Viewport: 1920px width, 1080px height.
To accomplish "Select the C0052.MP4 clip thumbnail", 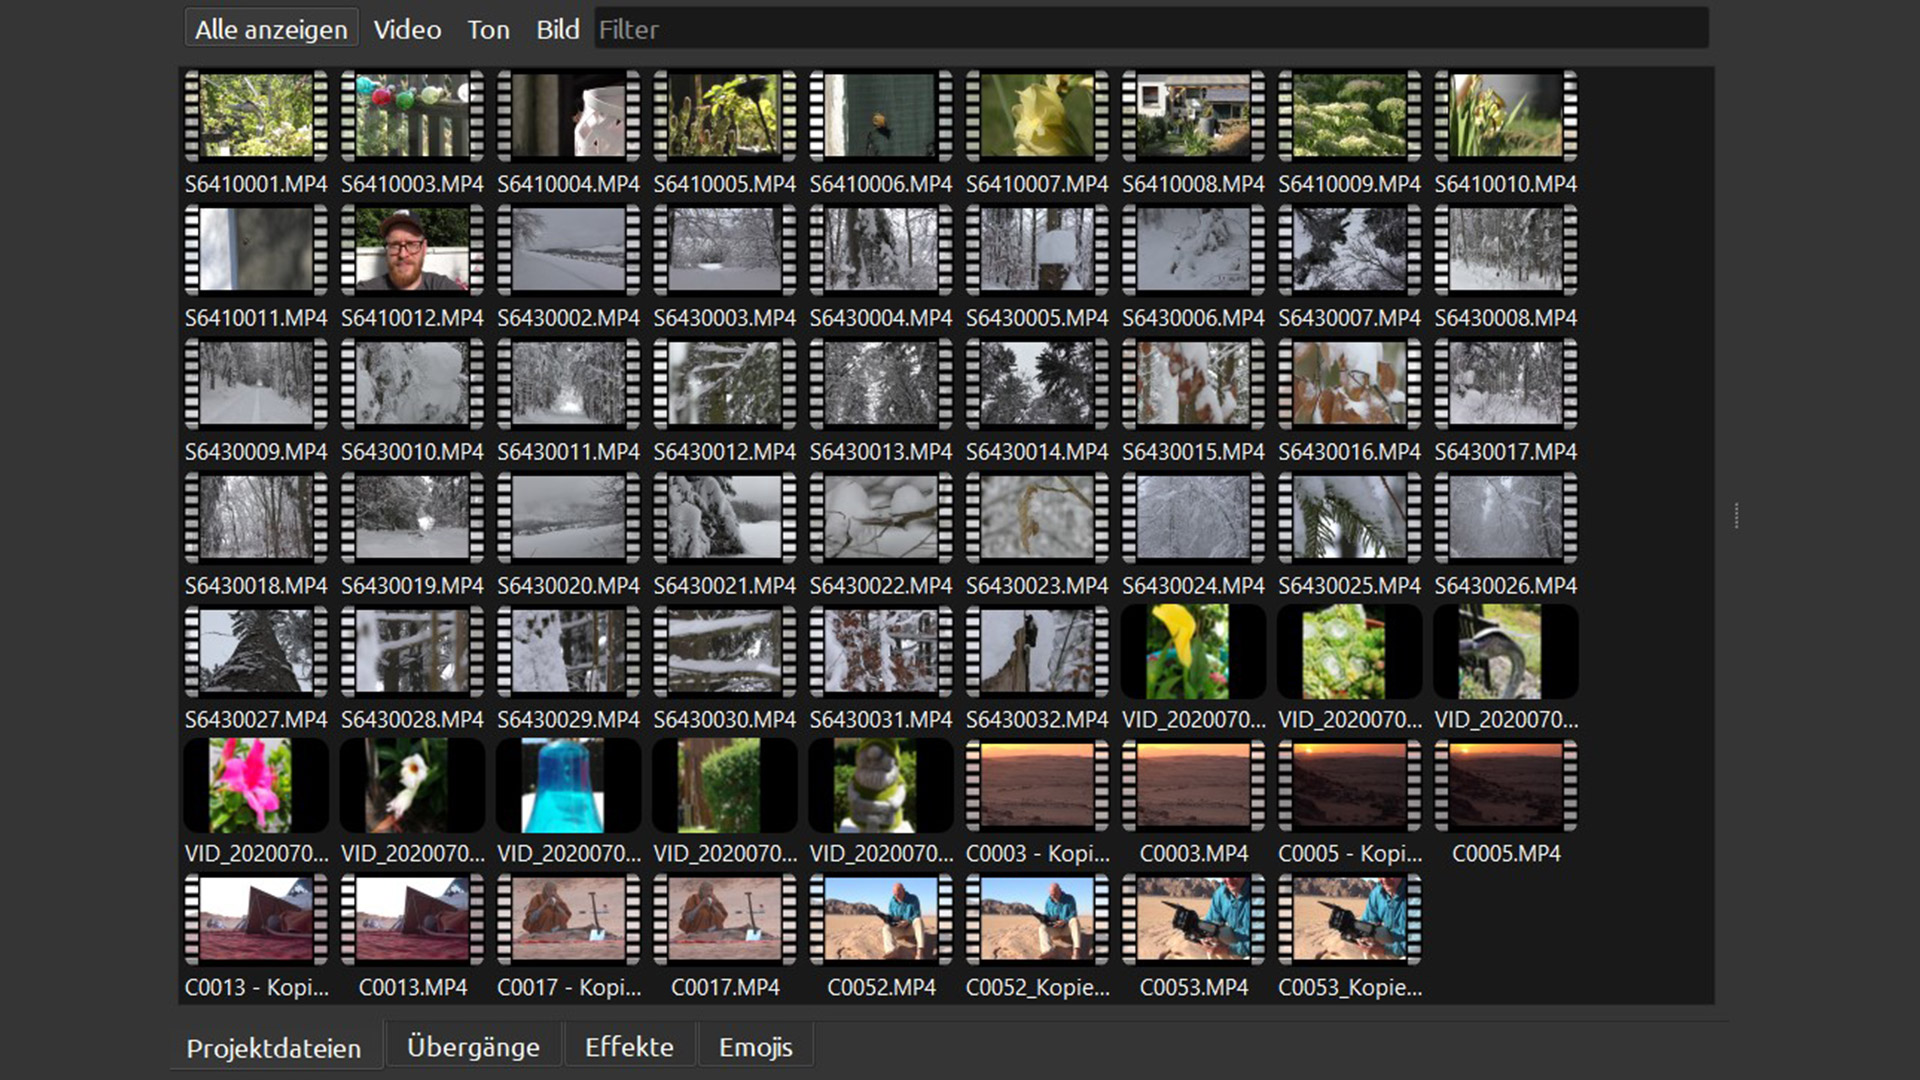I will pyautogui.click(x=881, y=920).
